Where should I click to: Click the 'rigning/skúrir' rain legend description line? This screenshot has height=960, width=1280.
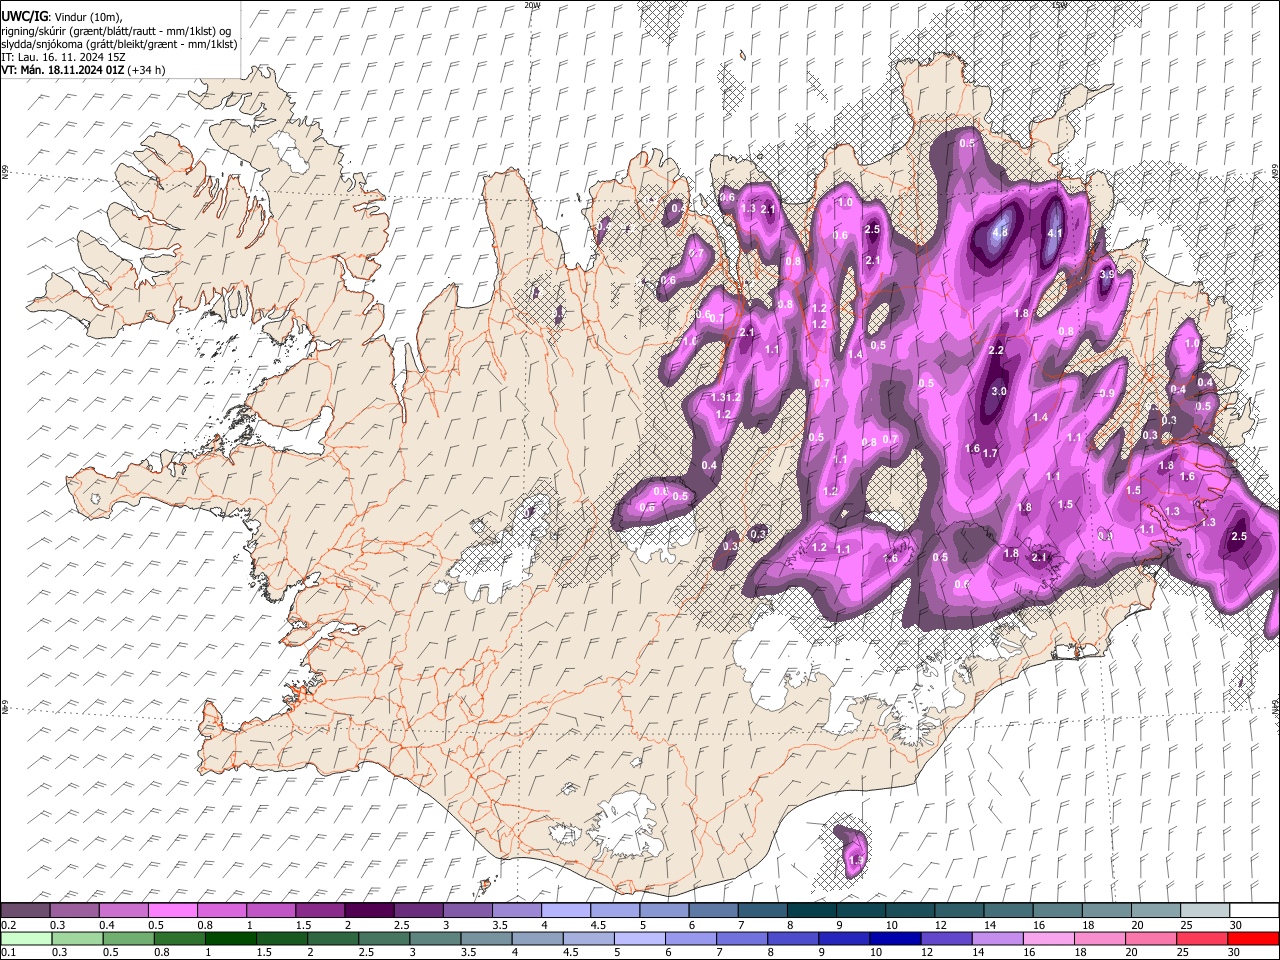116,30
